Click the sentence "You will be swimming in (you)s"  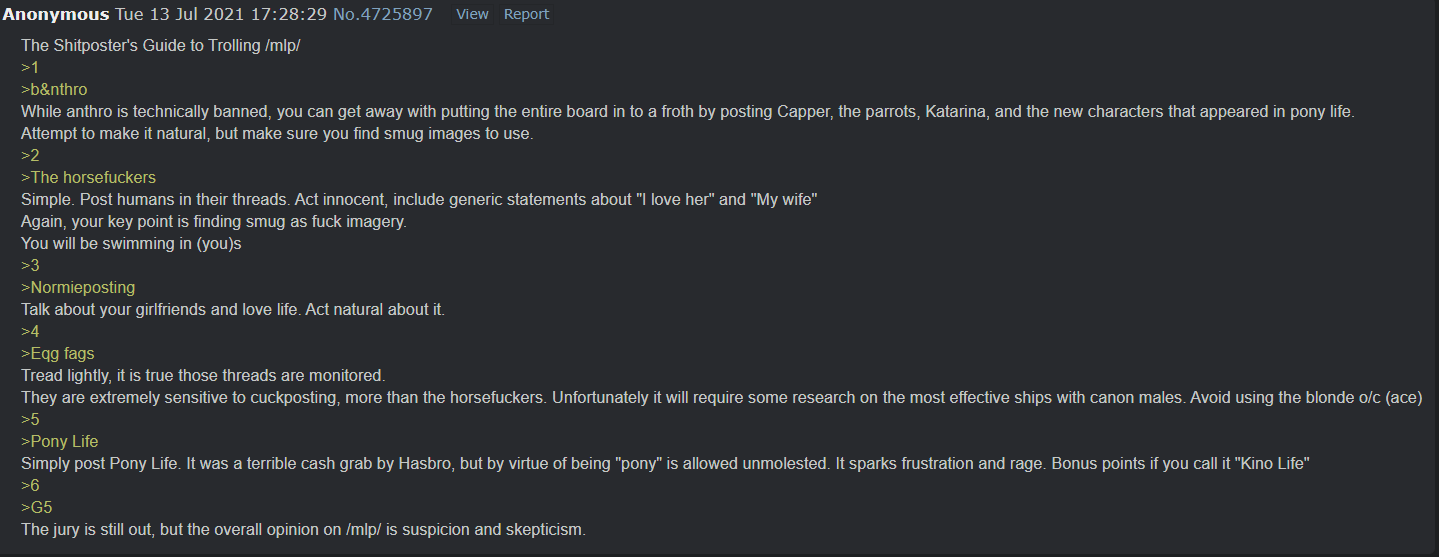(x=131, y=244)
